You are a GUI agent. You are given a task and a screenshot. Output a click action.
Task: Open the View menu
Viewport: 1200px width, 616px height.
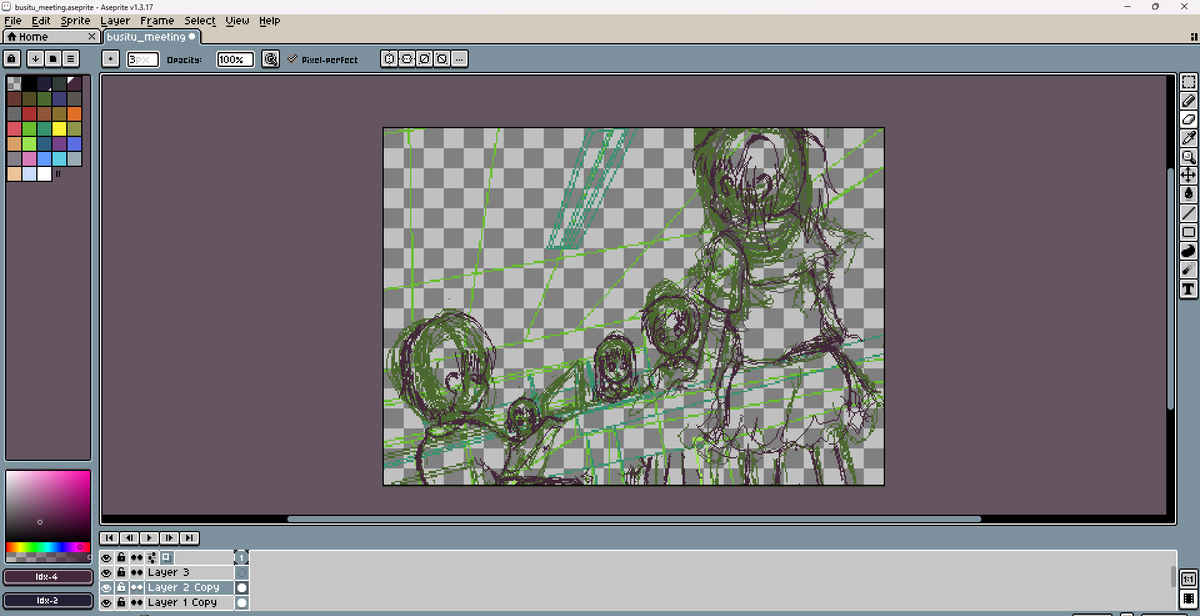click(237, 20)
